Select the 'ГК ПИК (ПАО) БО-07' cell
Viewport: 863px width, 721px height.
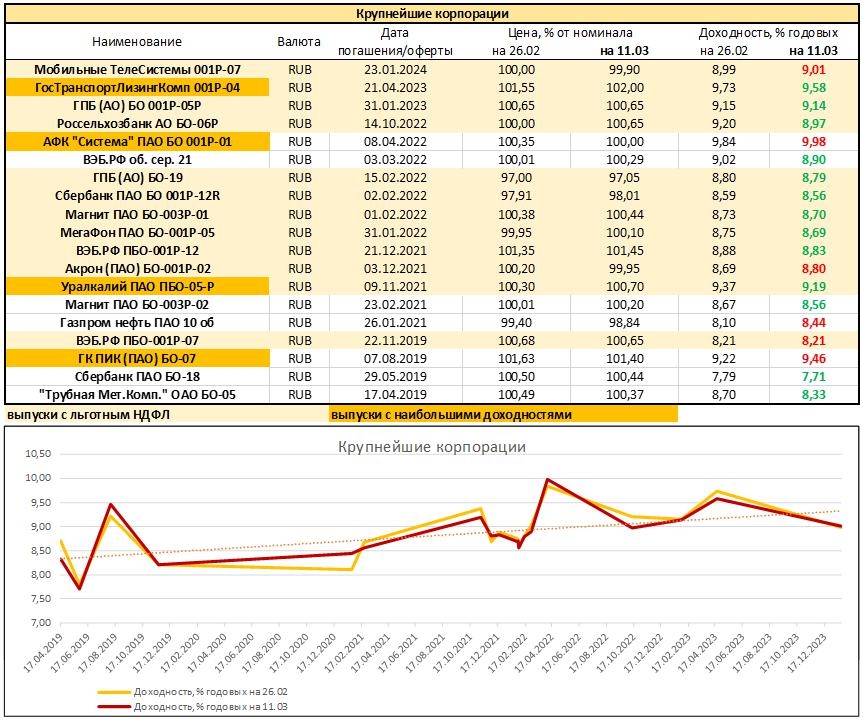(137, 358)
